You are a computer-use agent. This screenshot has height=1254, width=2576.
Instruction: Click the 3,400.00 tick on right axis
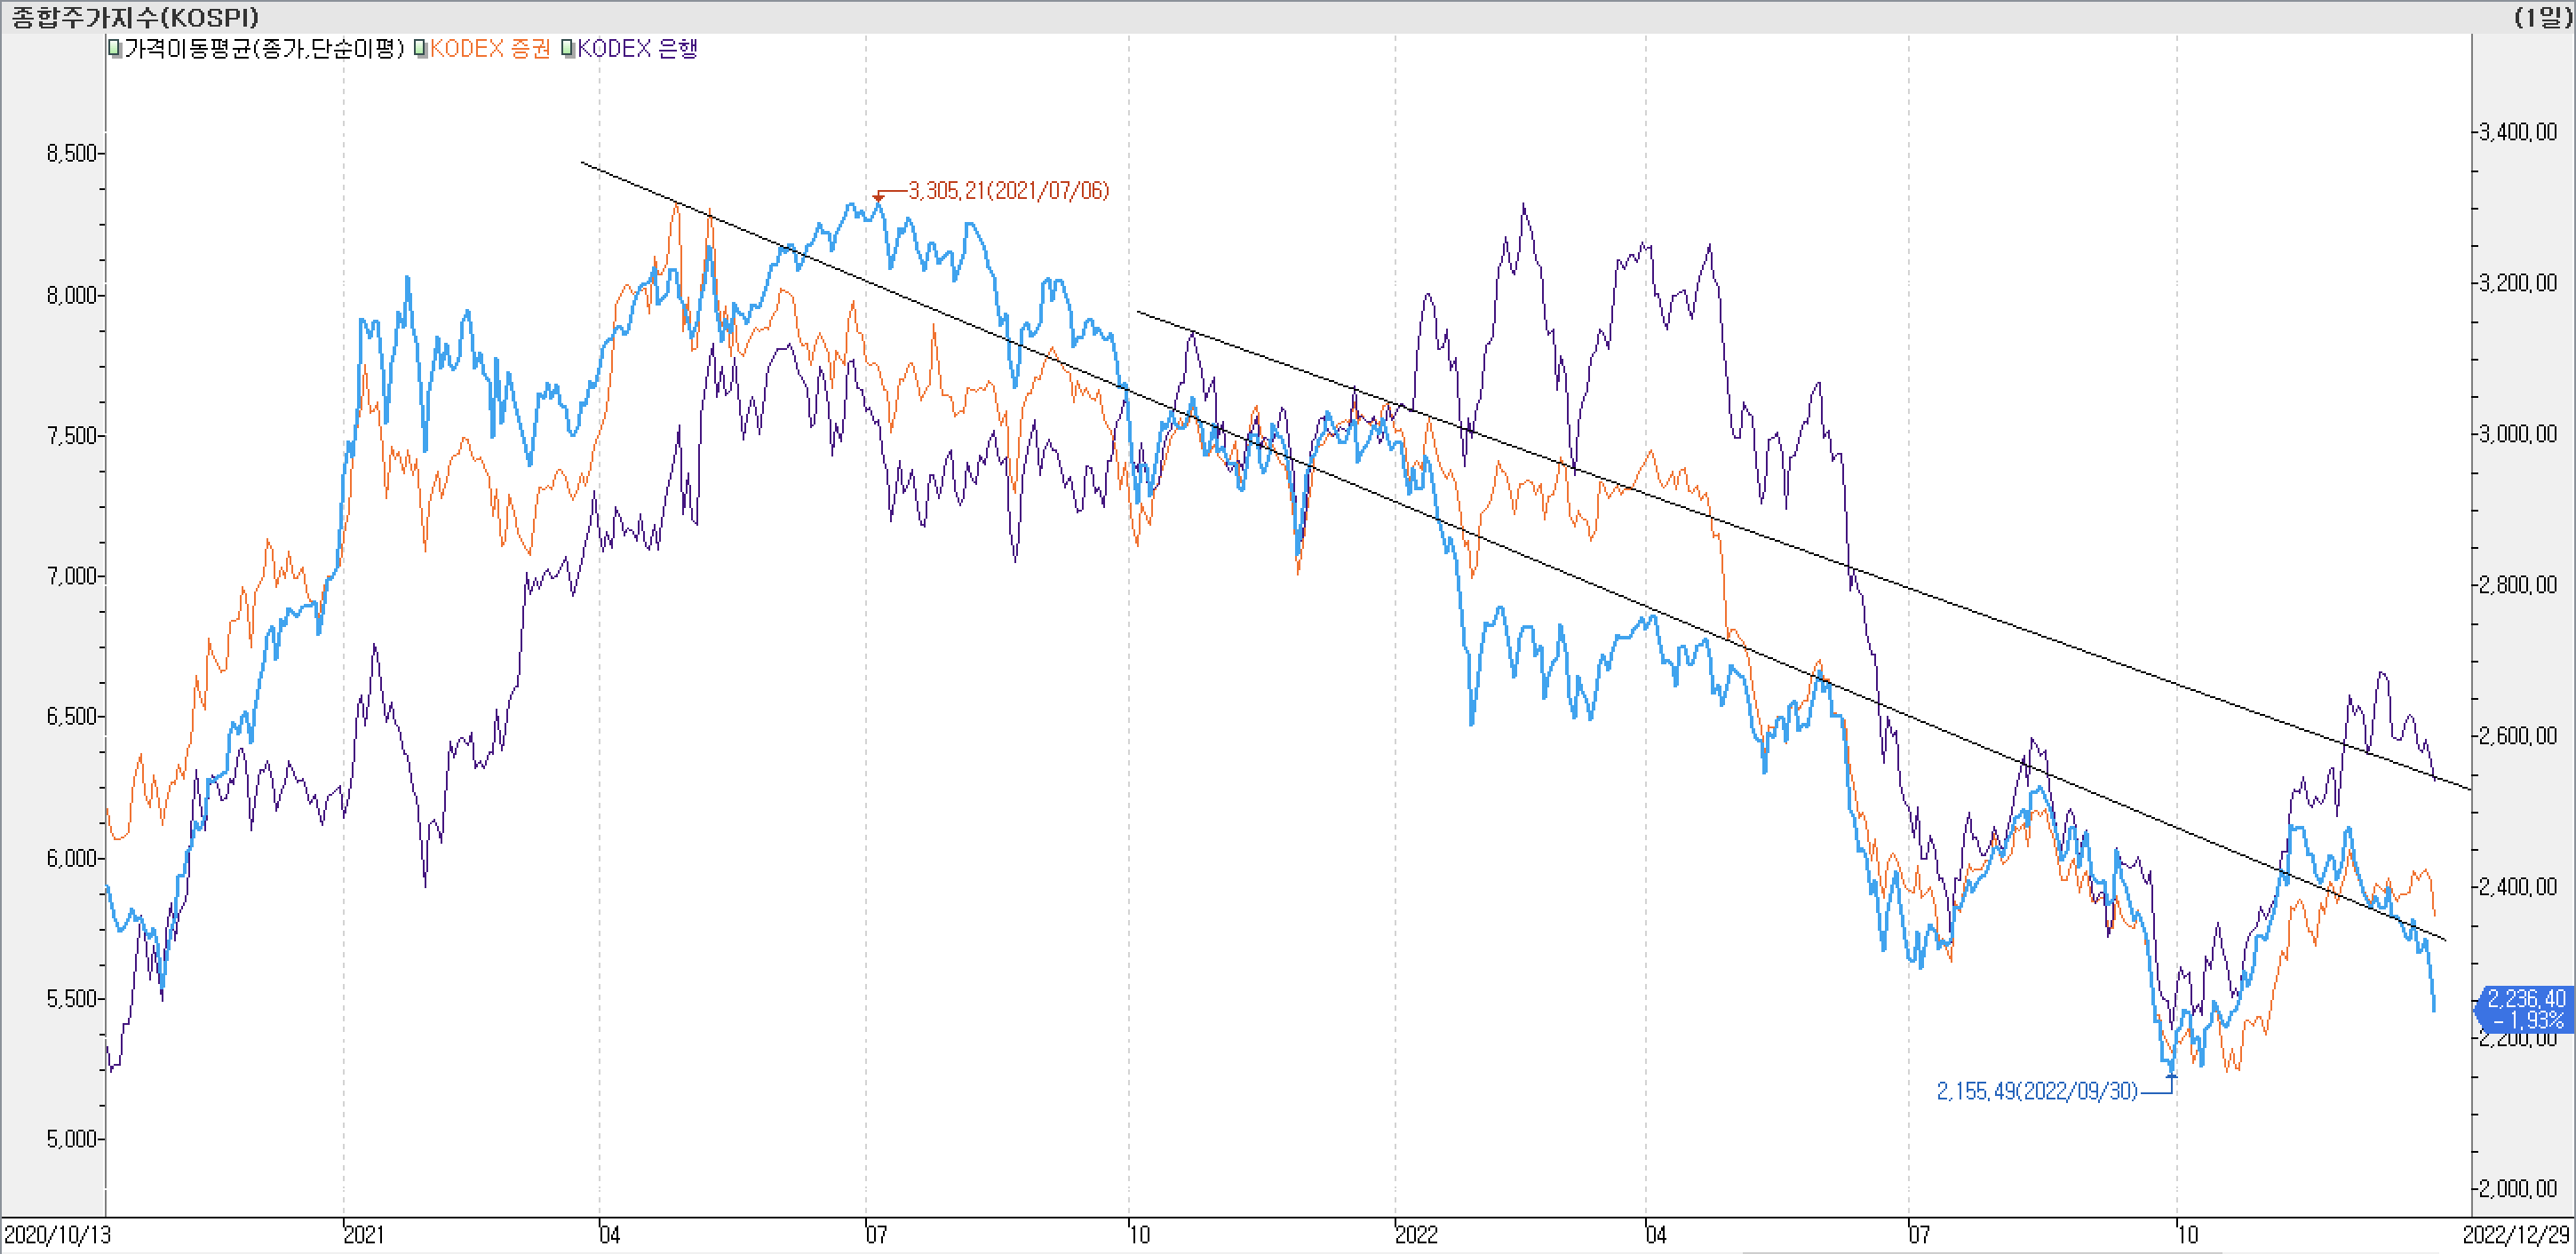tap(2518, 132)
